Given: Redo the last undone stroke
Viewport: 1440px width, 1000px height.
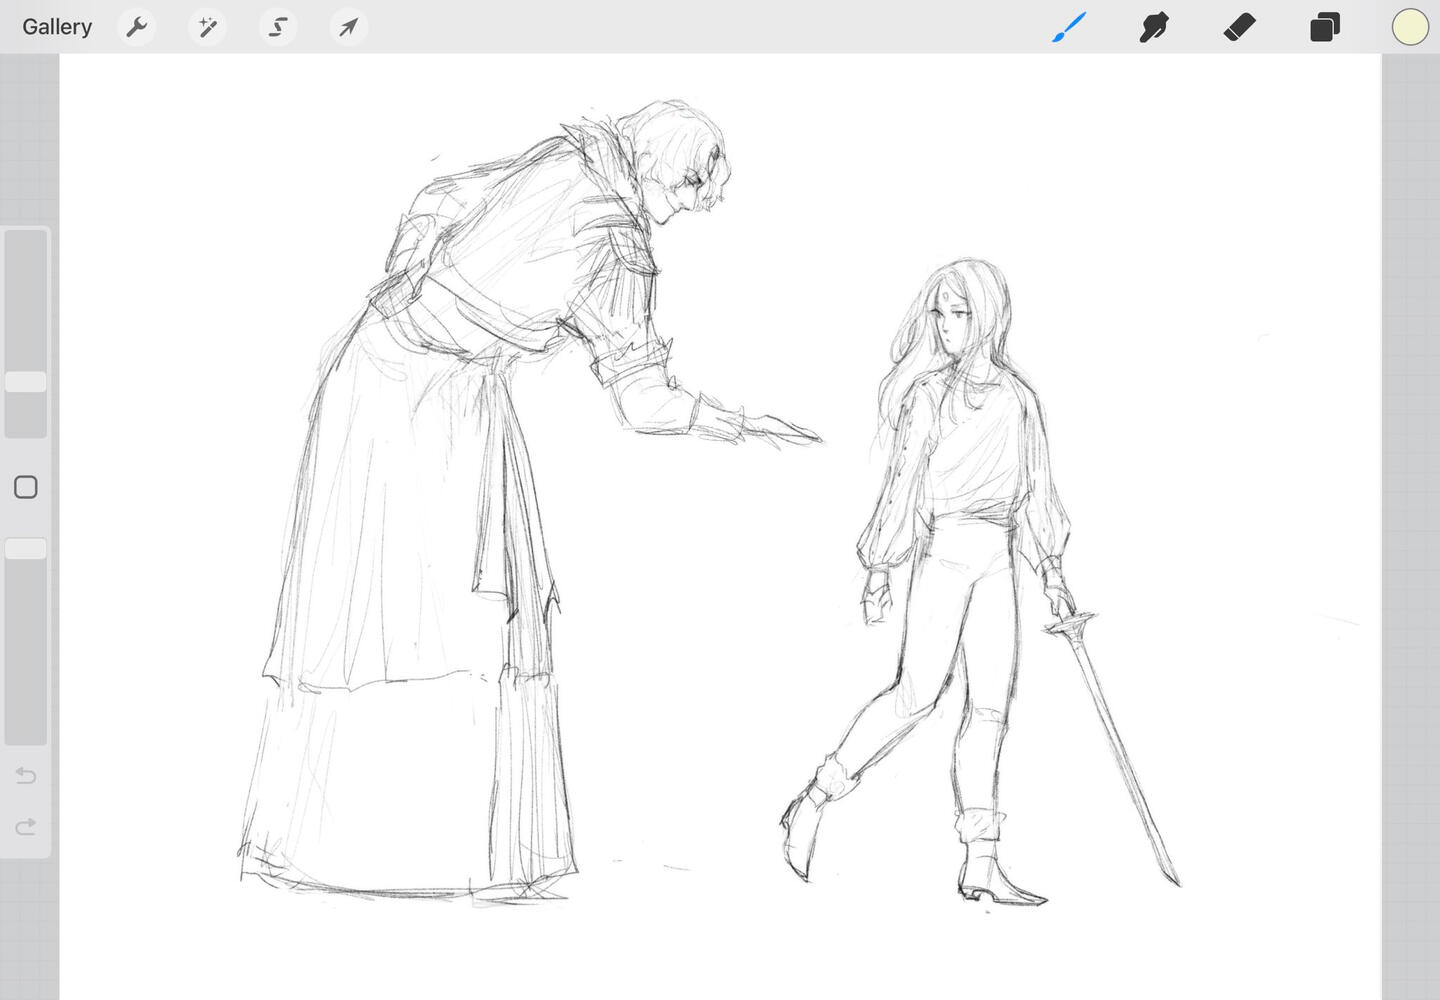Looking at the screenshot, I should tap(26, 827).
